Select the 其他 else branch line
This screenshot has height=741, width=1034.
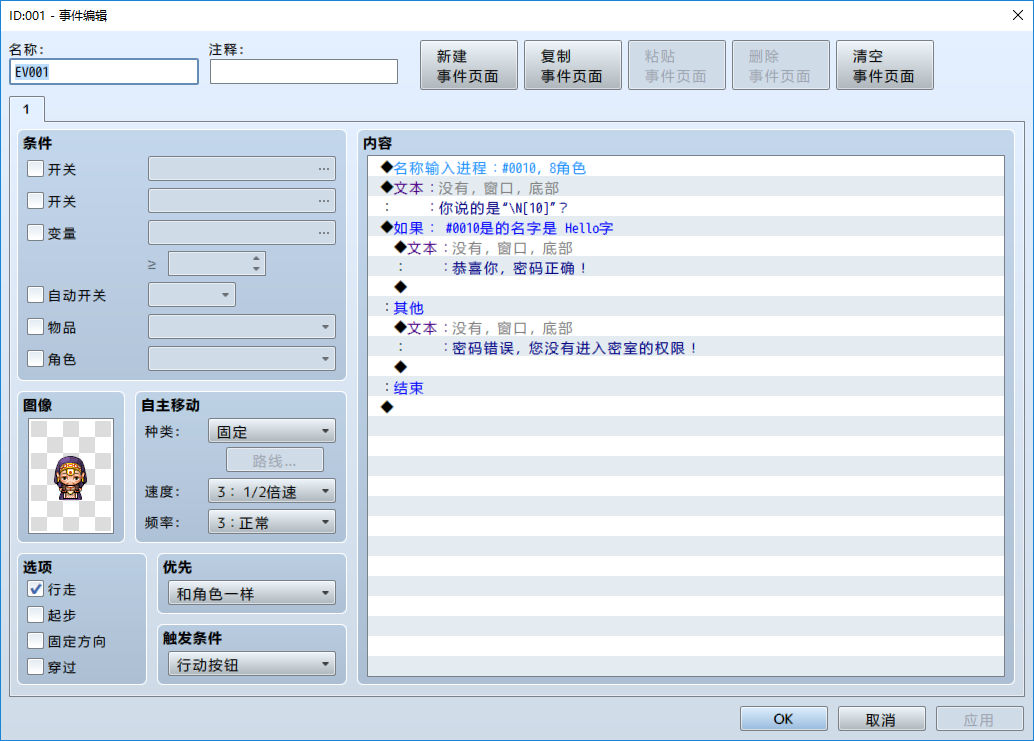point(686,308)
